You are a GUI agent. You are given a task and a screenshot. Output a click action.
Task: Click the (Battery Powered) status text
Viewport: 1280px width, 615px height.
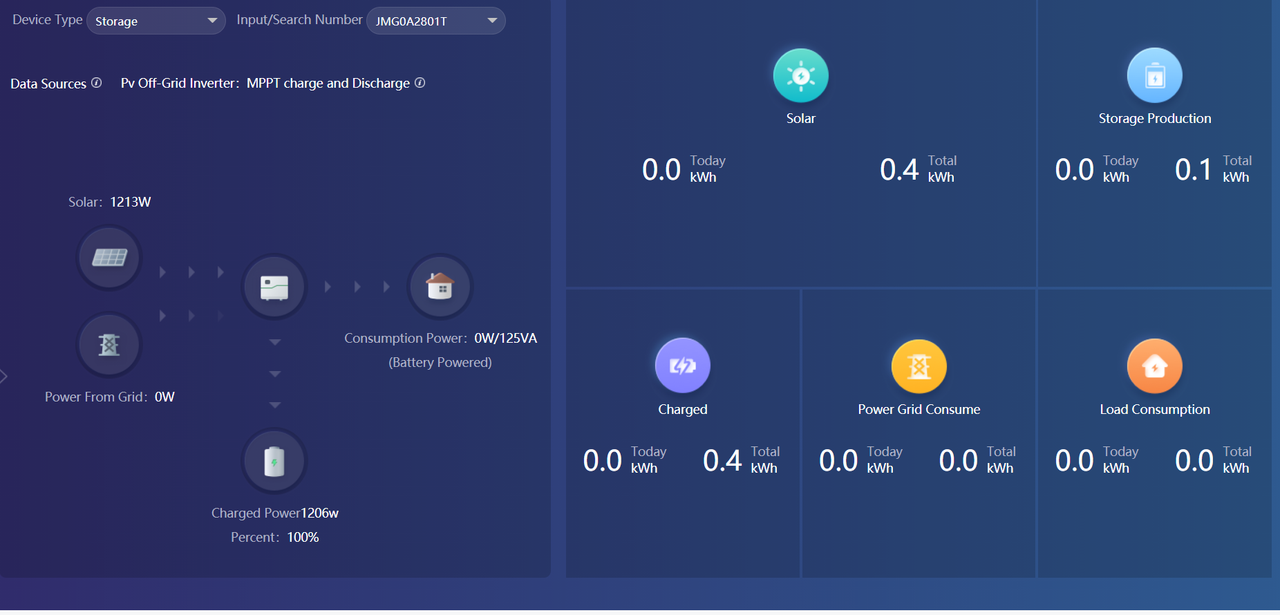tap(440, 362)
